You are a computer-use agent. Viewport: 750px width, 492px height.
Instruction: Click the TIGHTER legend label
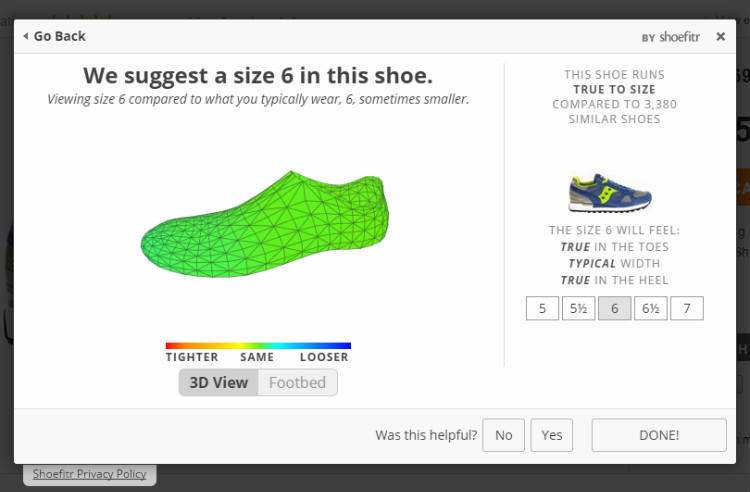point(192,357)
